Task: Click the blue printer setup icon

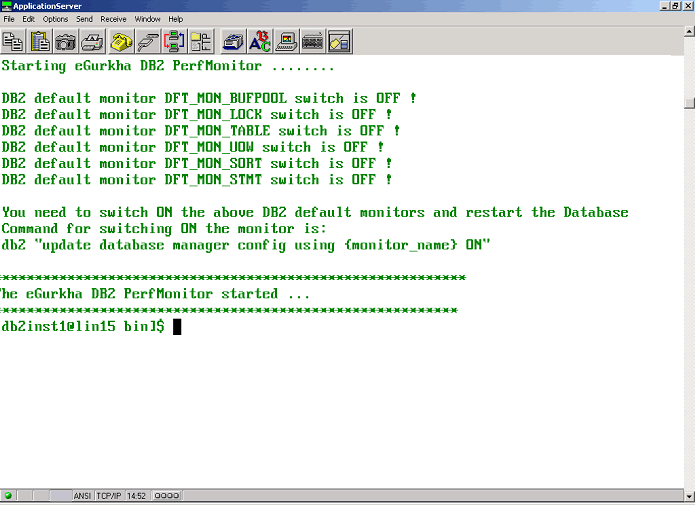Action: click(x=233, y=42)
